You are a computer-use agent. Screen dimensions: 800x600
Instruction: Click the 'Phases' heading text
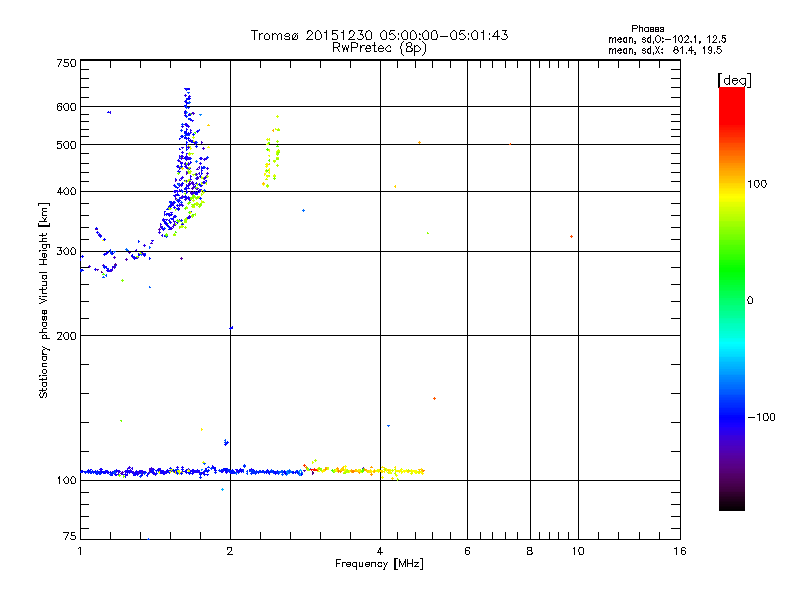(x=647, y=29)
